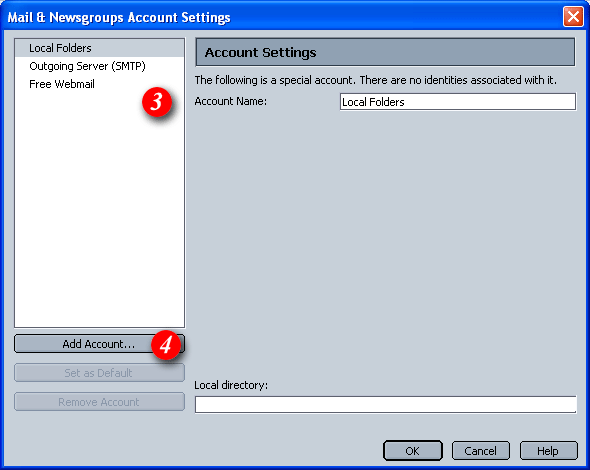Click the red step 4 marker
The image size is (590, 470).
pyautogui.click(x=166, y=345)
